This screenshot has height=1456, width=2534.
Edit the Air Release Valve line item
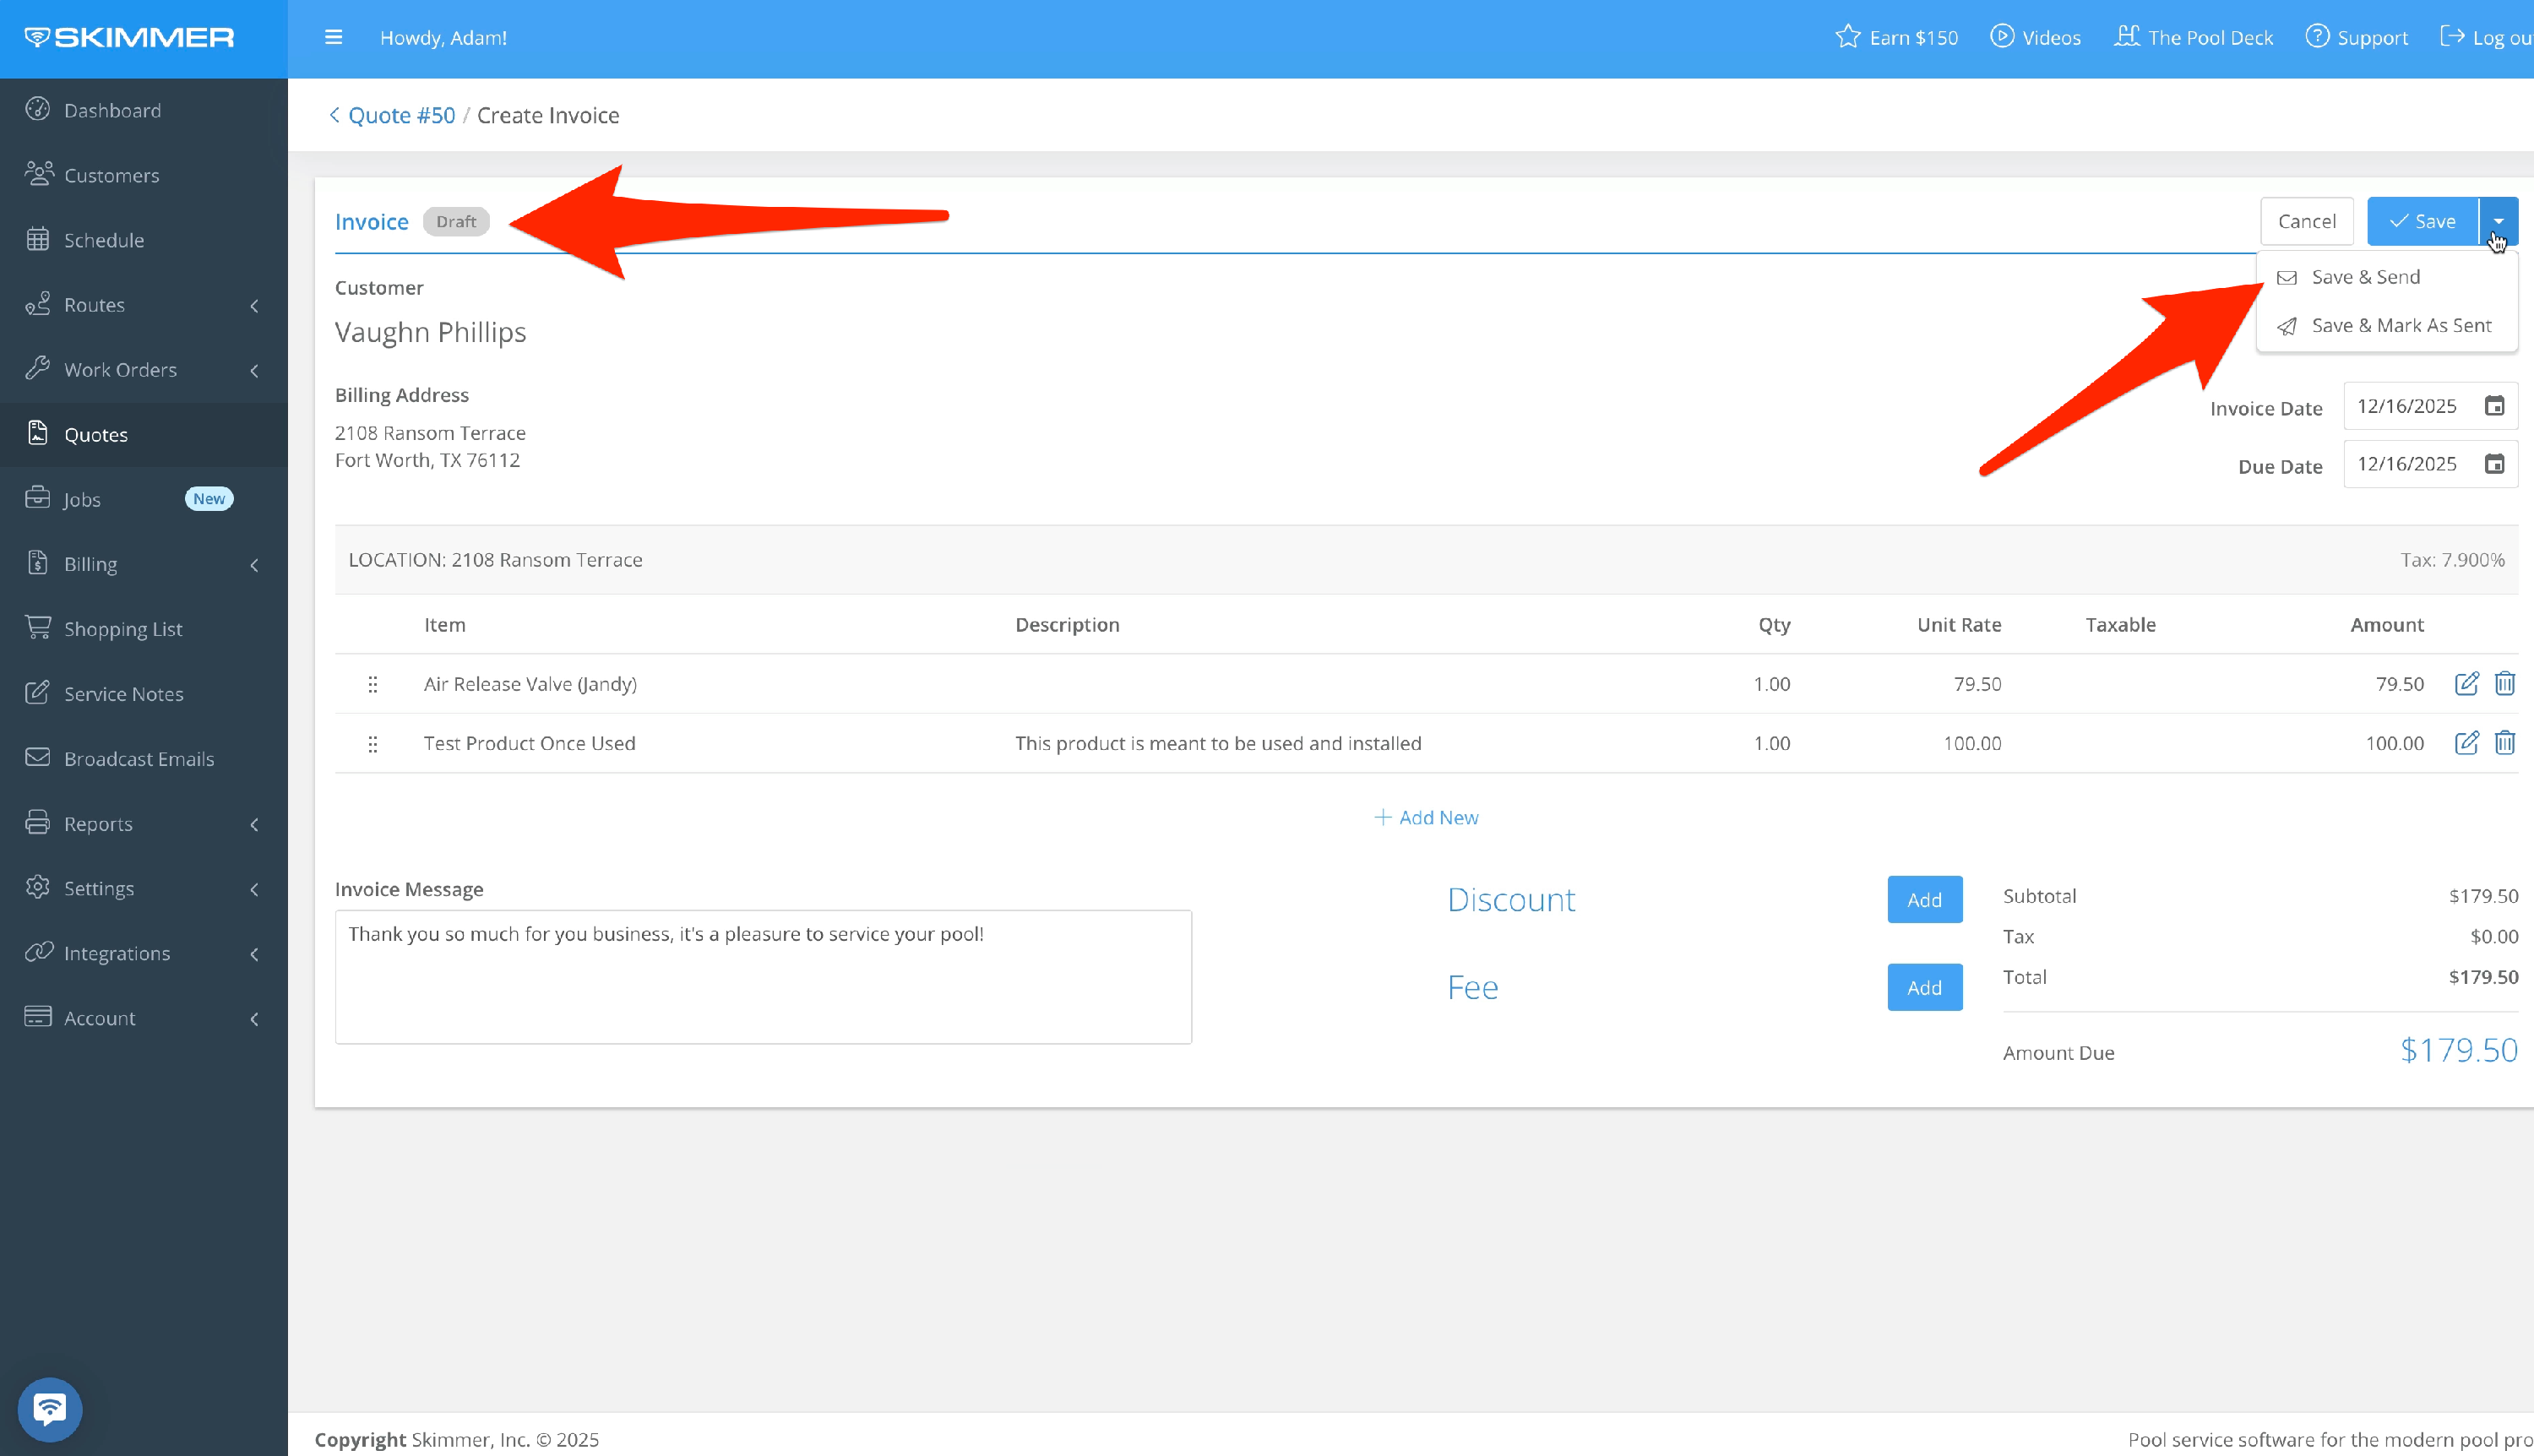(x=2466, y=684)
